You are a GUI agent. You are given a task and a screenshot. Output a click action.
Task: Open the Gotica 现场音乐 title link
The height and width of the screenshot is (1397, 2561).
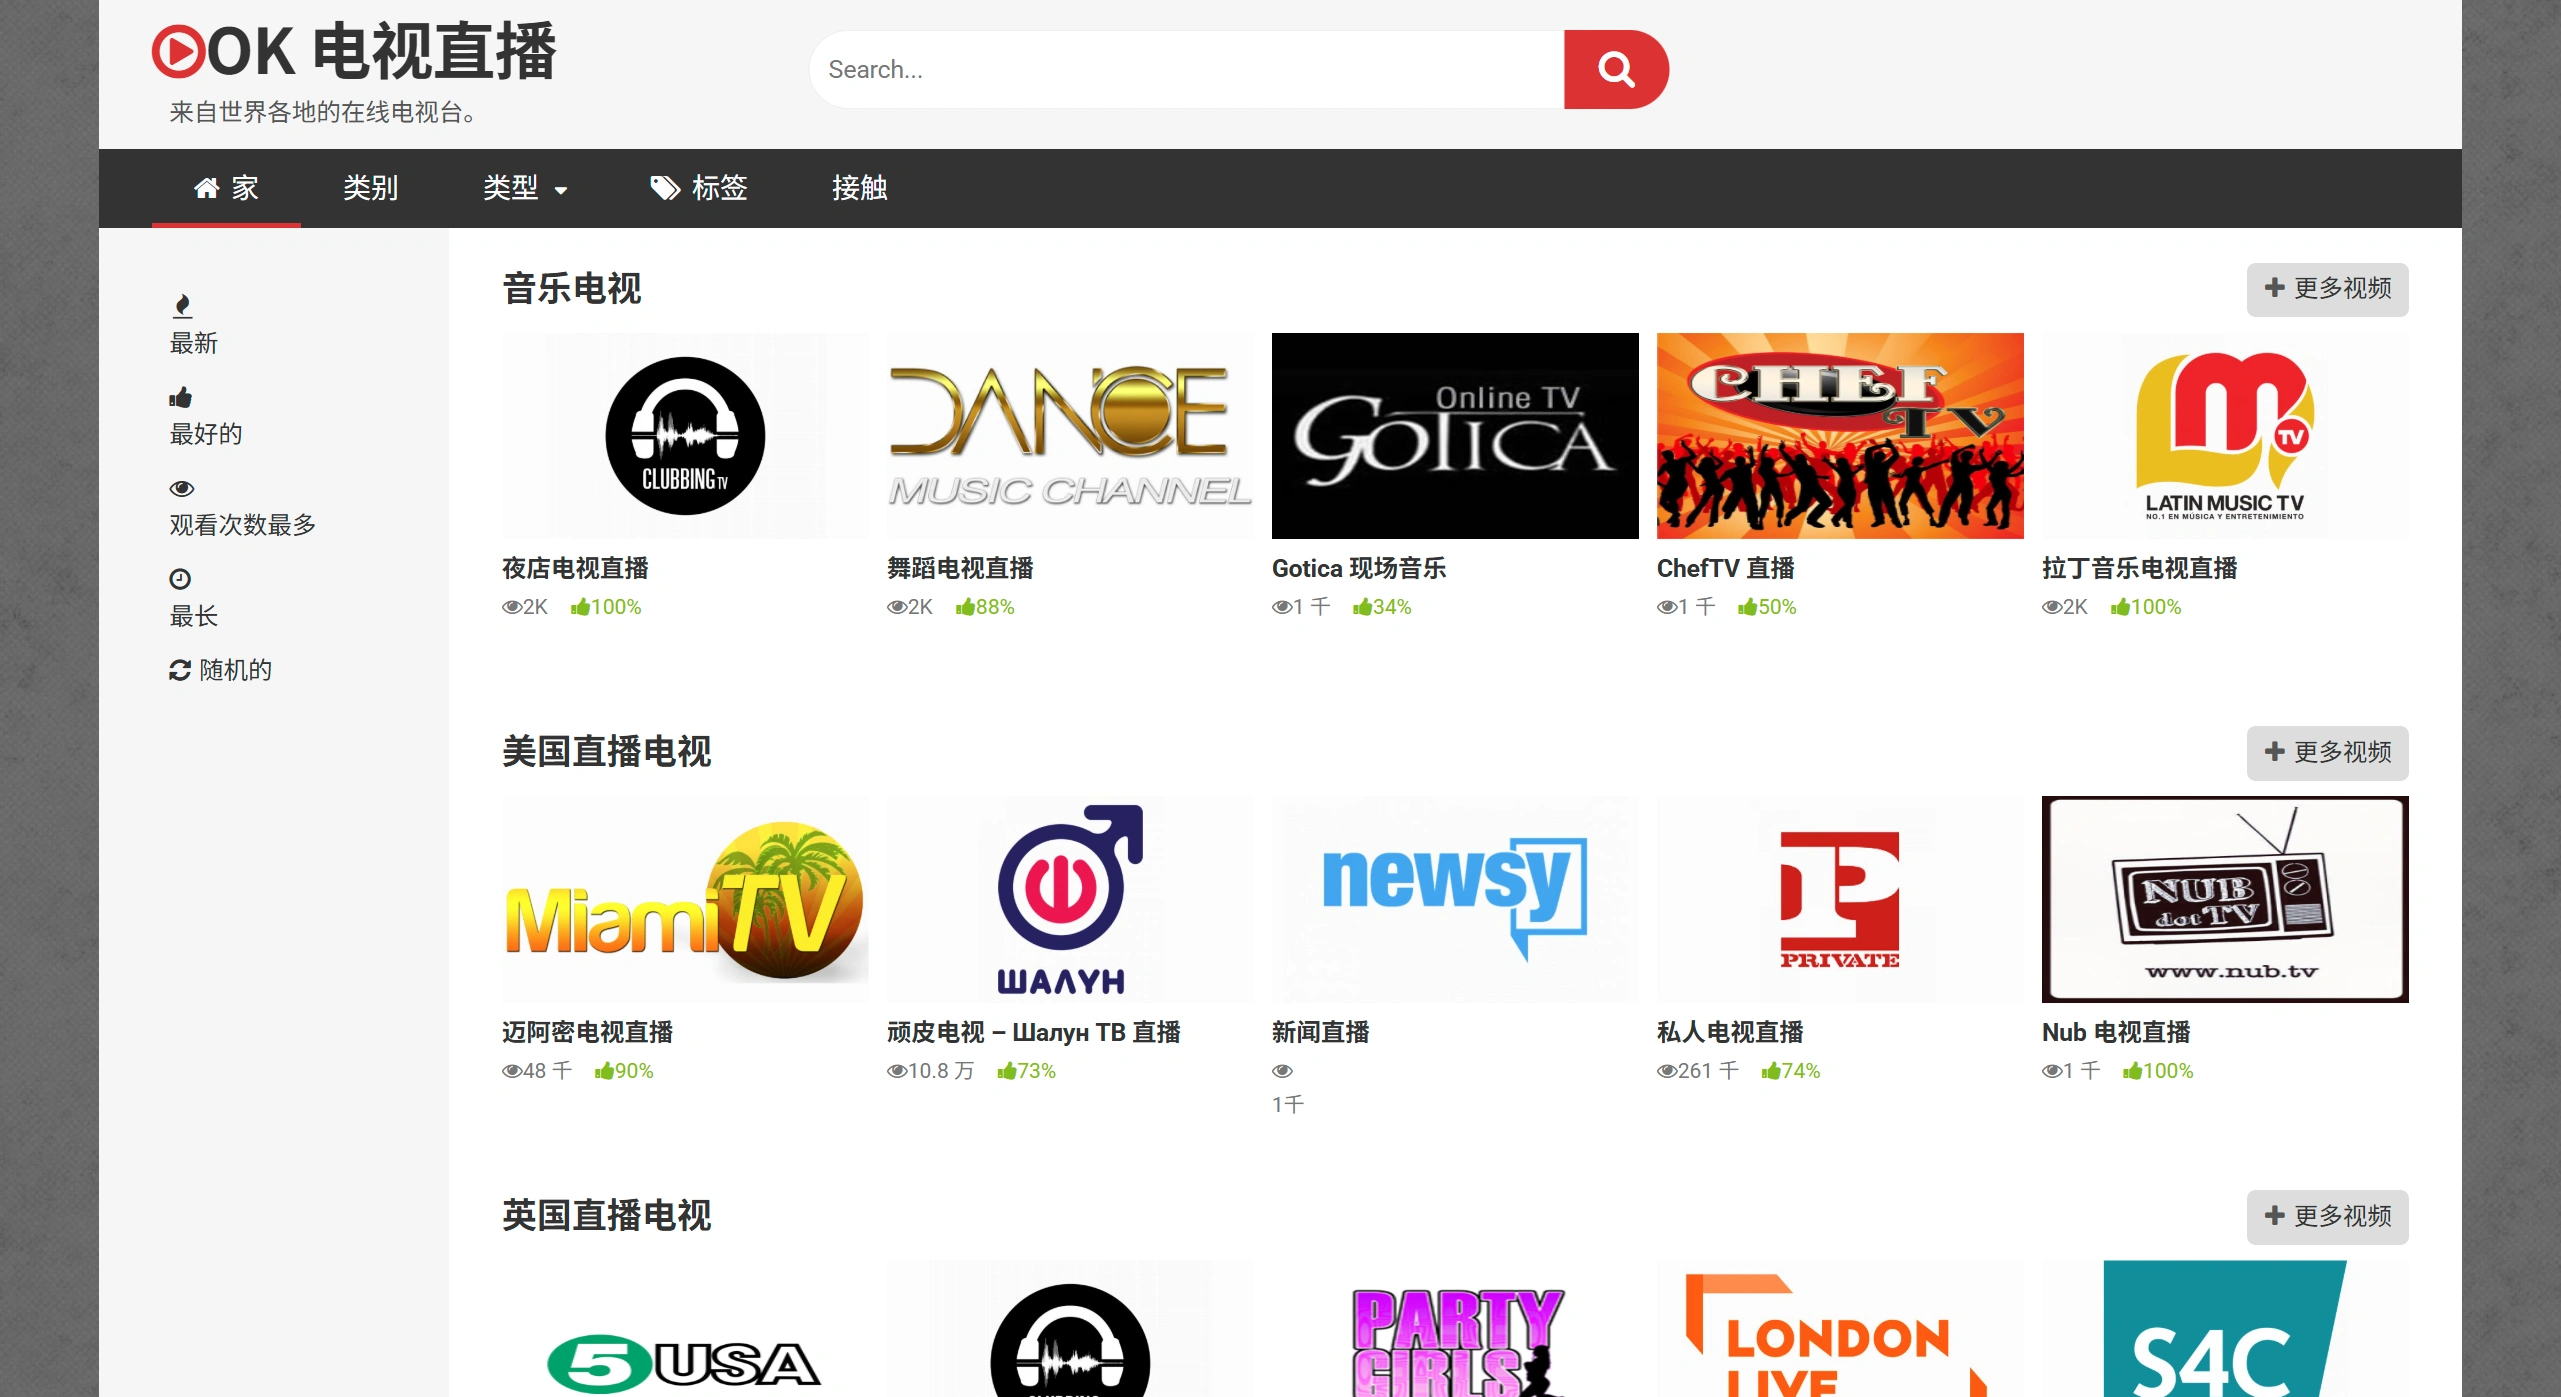(x=1358, y=568)
